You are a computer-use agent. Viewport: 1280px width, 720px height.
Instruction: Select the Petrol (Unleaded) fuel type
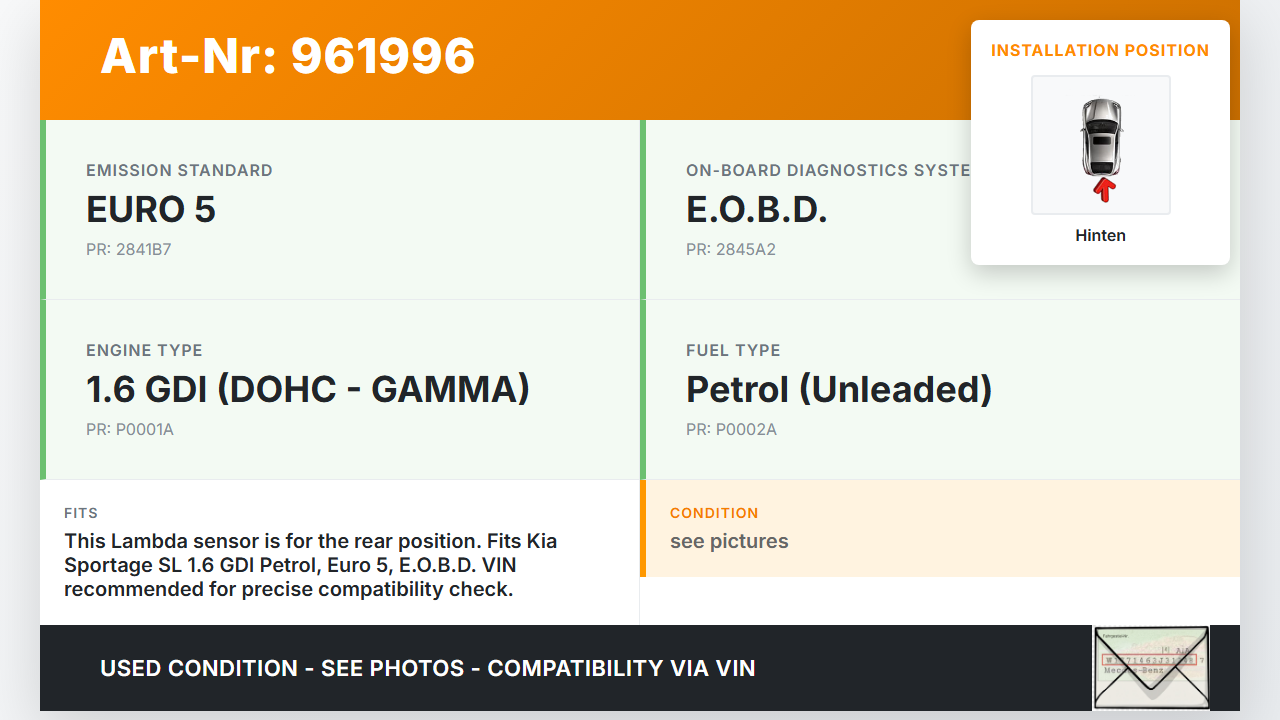click(839, 390)
